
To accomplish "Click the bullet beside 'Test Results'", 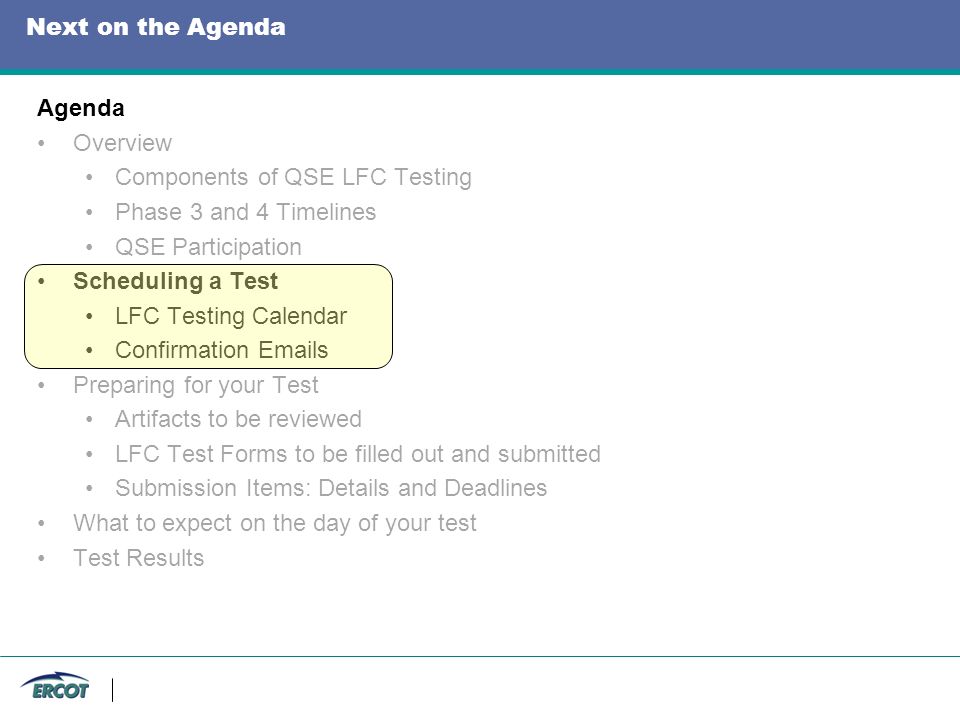I will pyautogui.click(x=42, y=559).
